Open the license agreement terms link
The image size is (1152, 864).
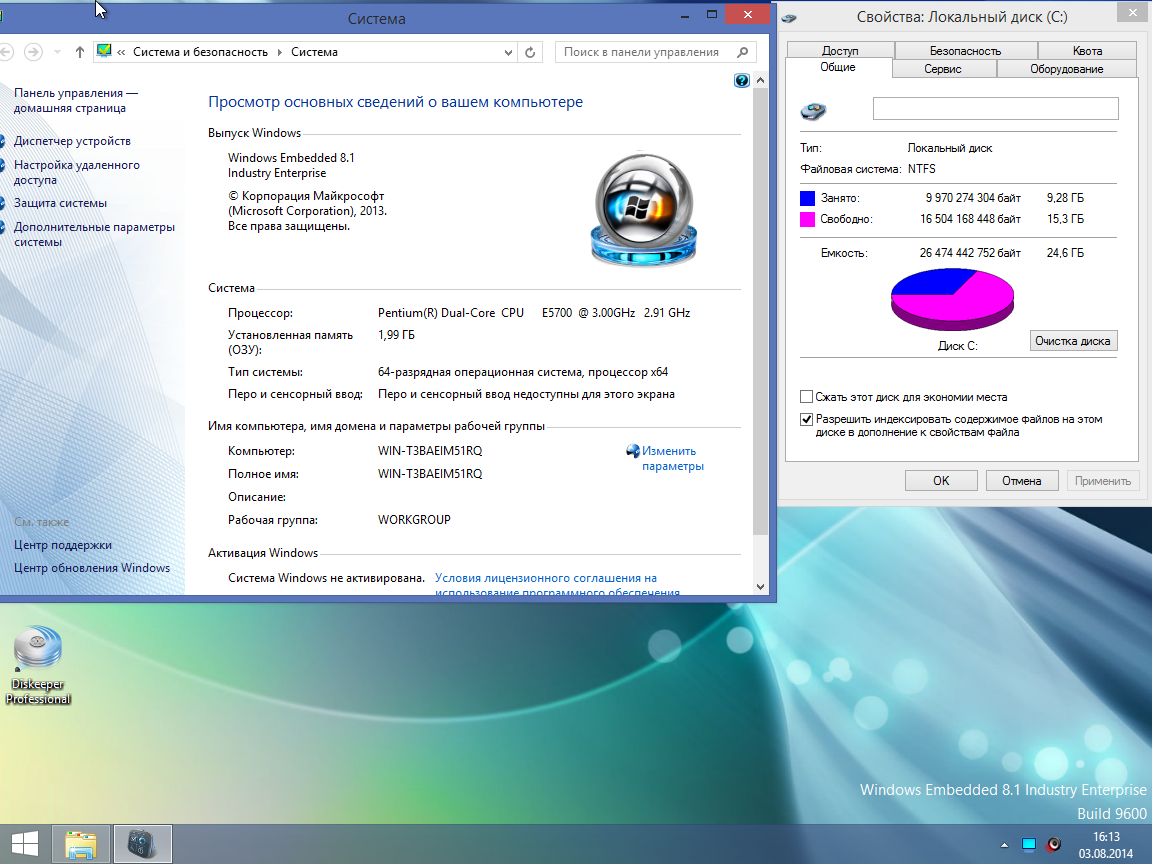point(557,585)
